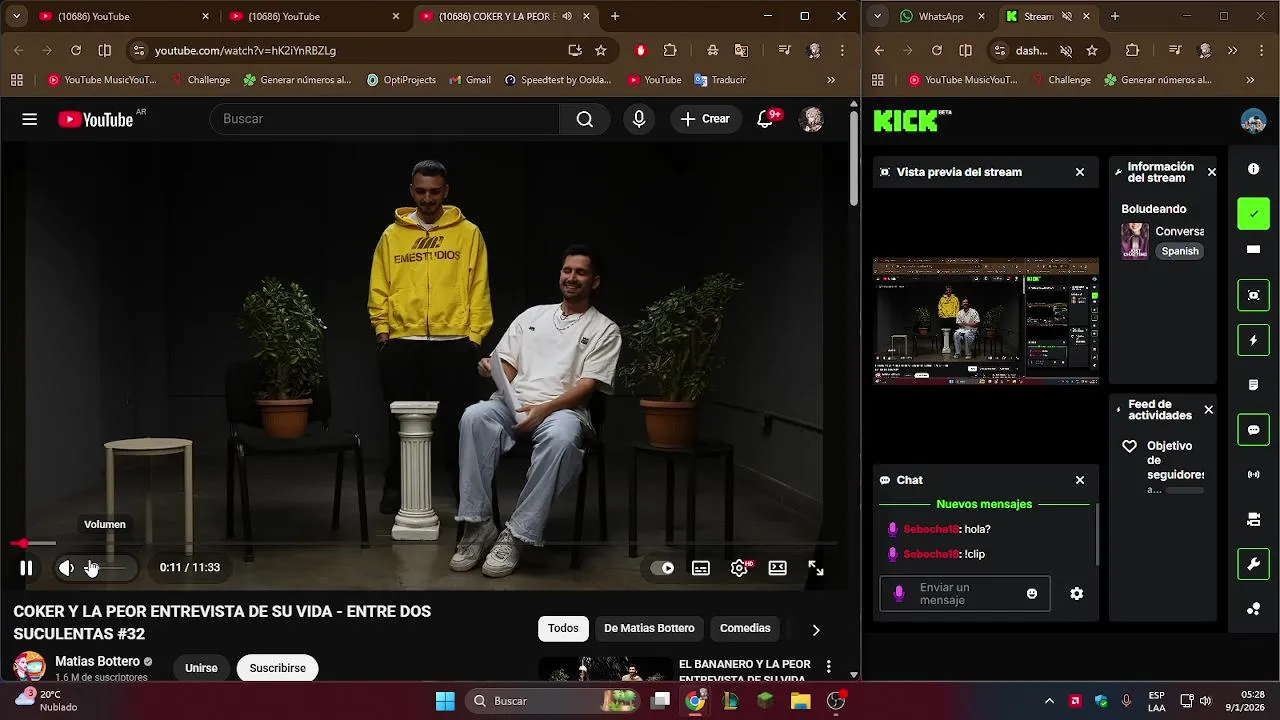Screen dimensions: 1280x720
Task: Open the Gmail bookmark in YouTube window
Action: [x=469, y=80]
